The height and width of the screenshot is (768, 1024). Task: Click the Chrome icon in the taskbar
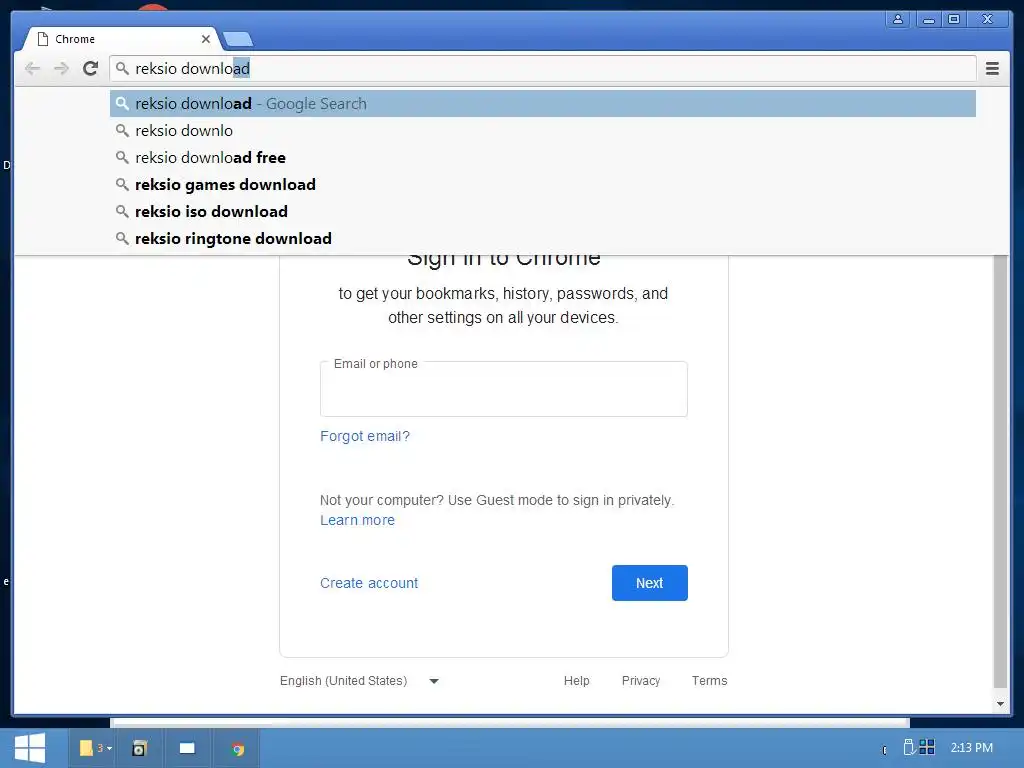tap(238, 748)
